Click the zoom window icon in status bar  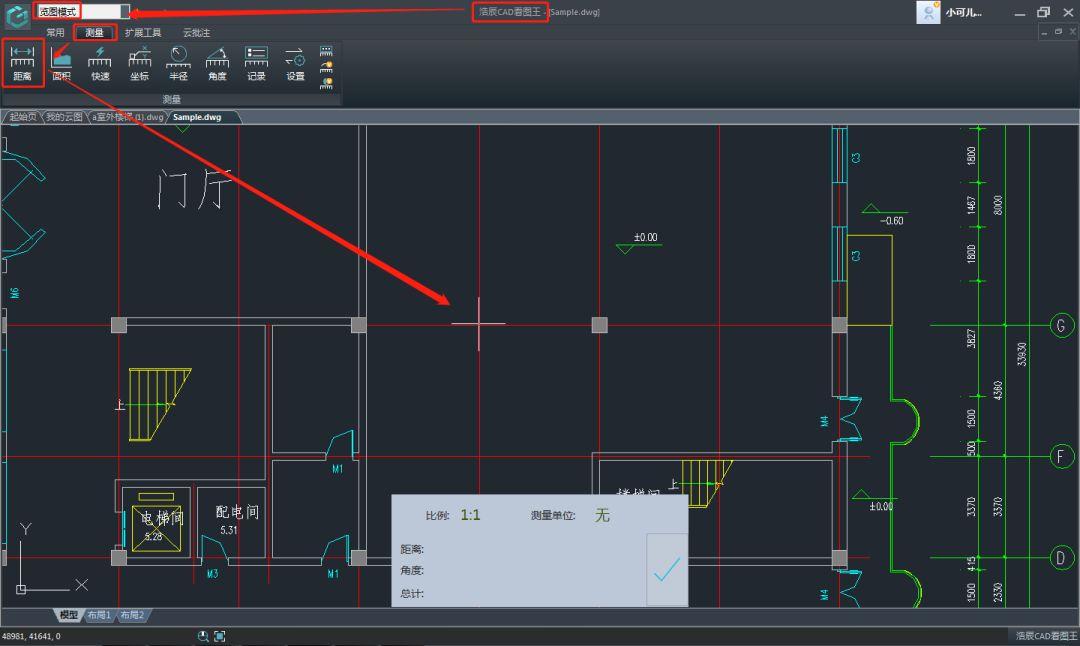(x=203, y=636)
